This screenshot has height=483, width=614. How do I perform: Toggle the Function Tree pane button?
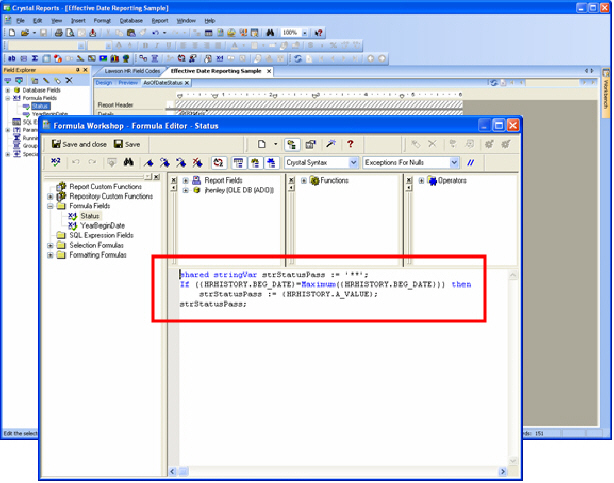[x=255, y=163]
